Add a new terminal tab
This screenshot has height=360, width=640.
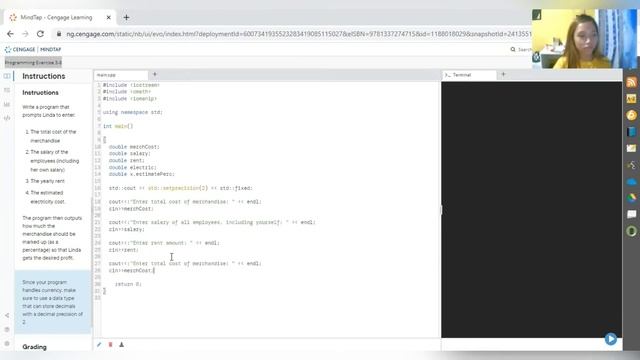click(x=503, y=74)
